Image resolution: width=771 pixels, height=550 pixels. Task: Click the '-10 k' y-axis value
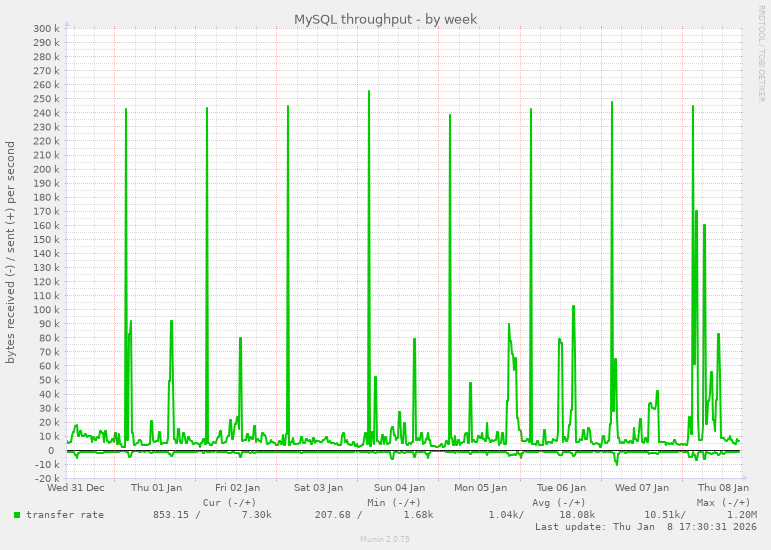click(48, 464)
